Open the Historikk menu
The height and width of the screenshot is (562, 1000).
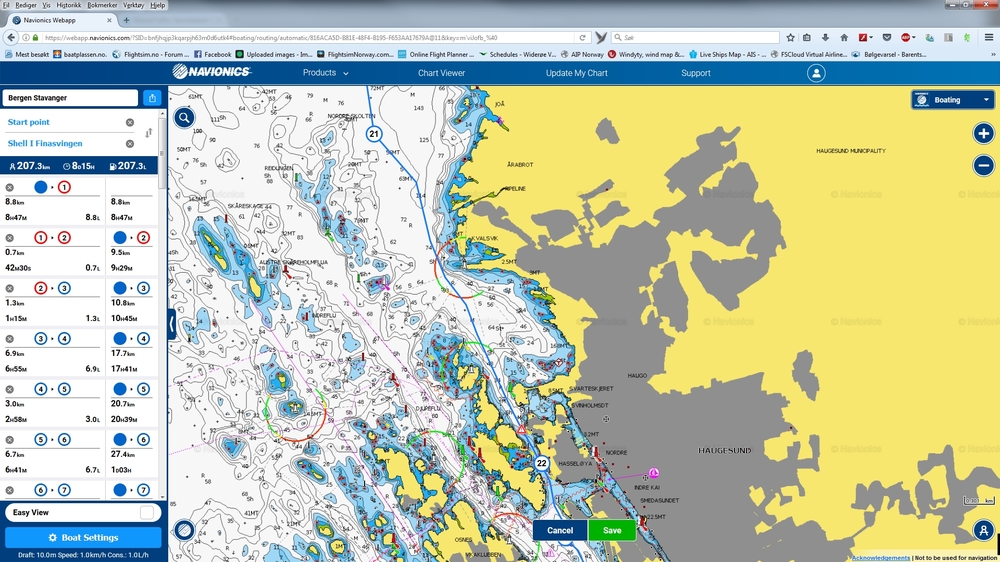68,5
